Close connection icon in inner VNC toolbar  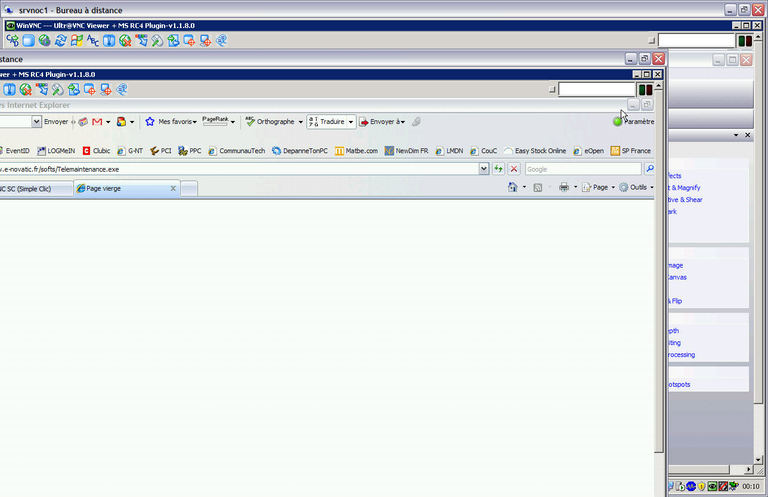(25, 90)
